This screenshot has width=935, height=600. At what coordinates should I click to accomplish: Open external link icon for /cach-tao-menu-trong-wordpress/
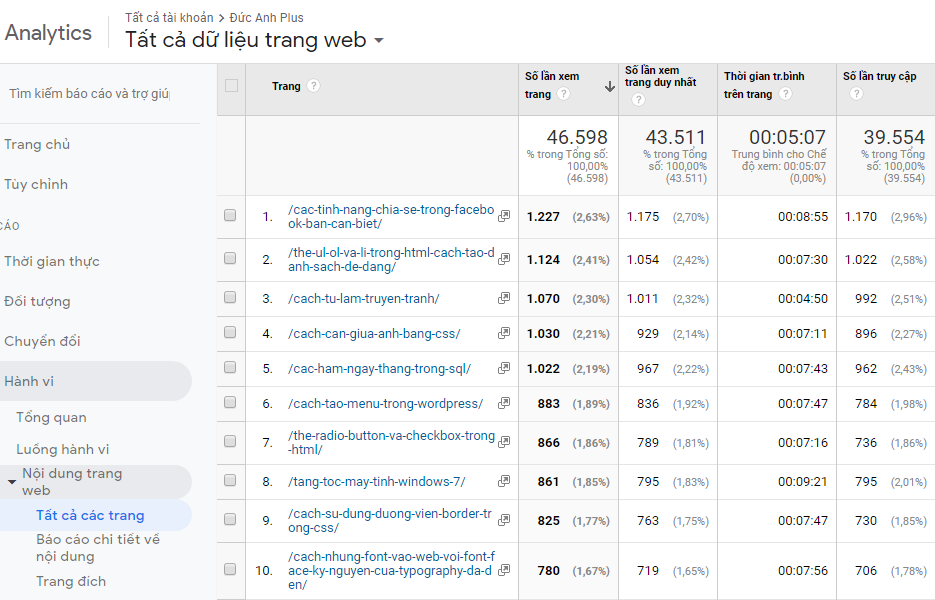click(504, 404)
